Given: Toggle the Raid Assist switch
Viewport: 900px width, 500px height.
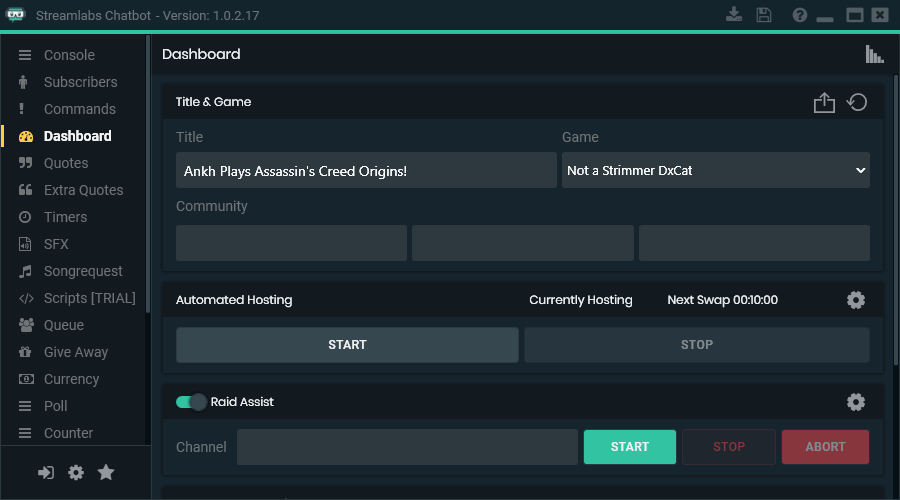Looking at the screenshot, I should click(191, 402).
